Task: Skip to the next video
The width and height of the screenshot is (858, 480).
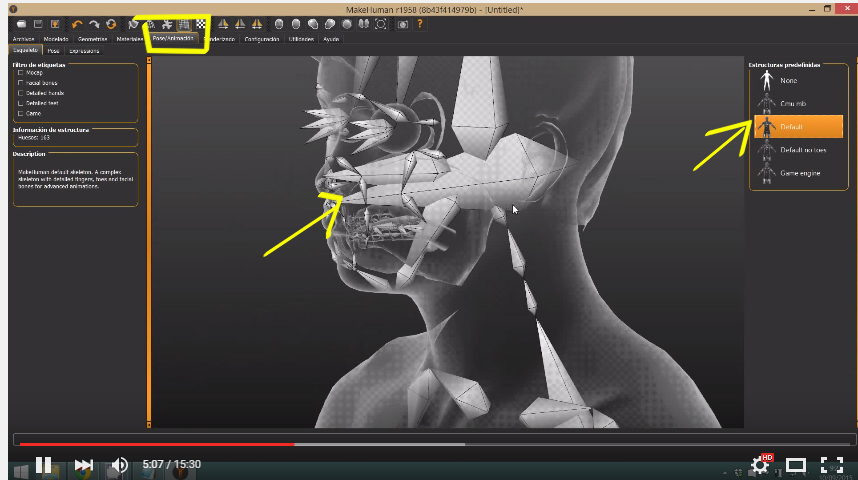Action: 83,465
